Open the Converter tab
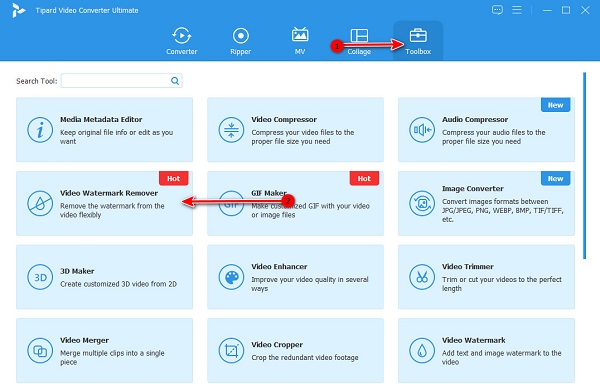 (181, 41)
